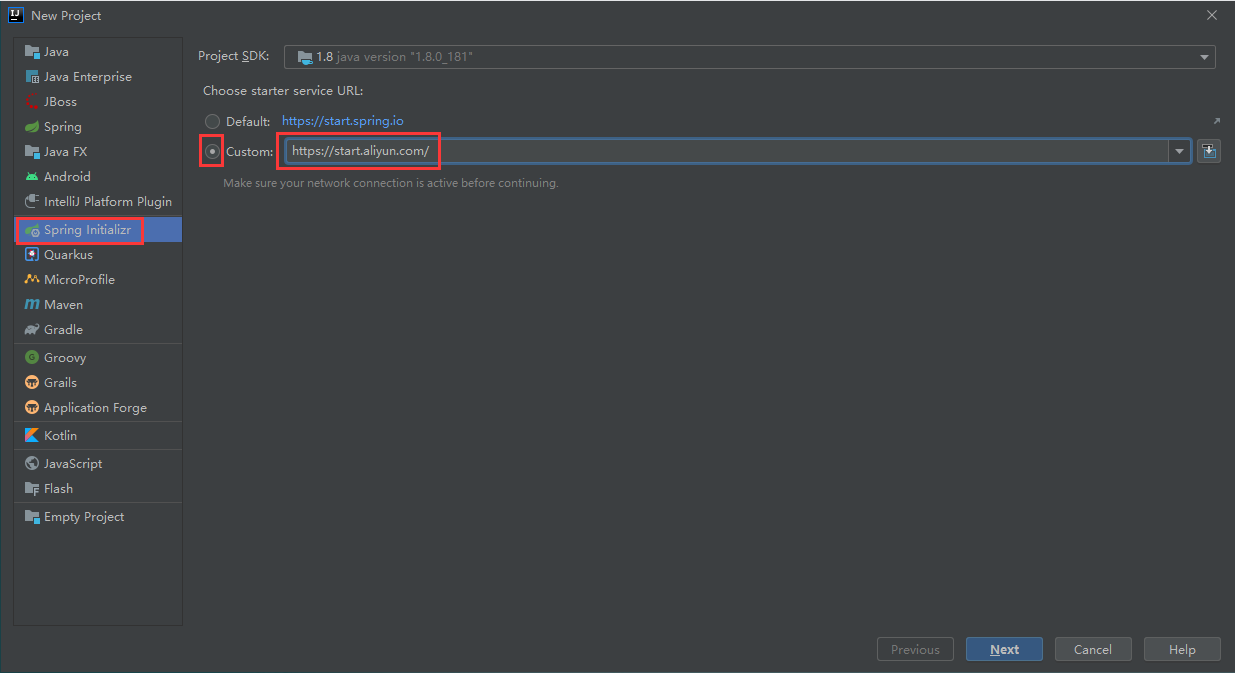Viewport: 1235px width, 673px height.
Task: Select IntelliJ Platform Plugin entry
Action: tap(98, 202)
